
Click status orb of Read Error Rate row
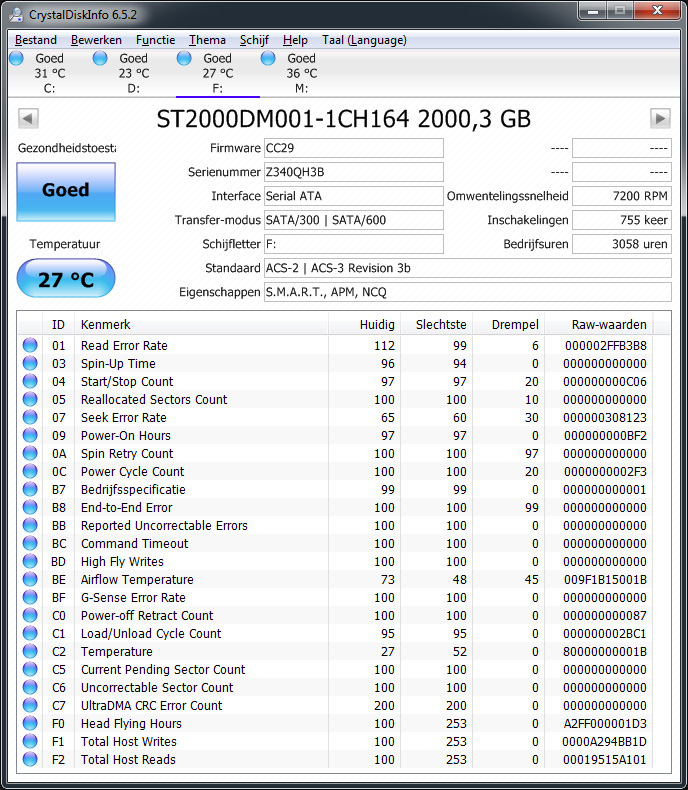(x=30, y=345)
